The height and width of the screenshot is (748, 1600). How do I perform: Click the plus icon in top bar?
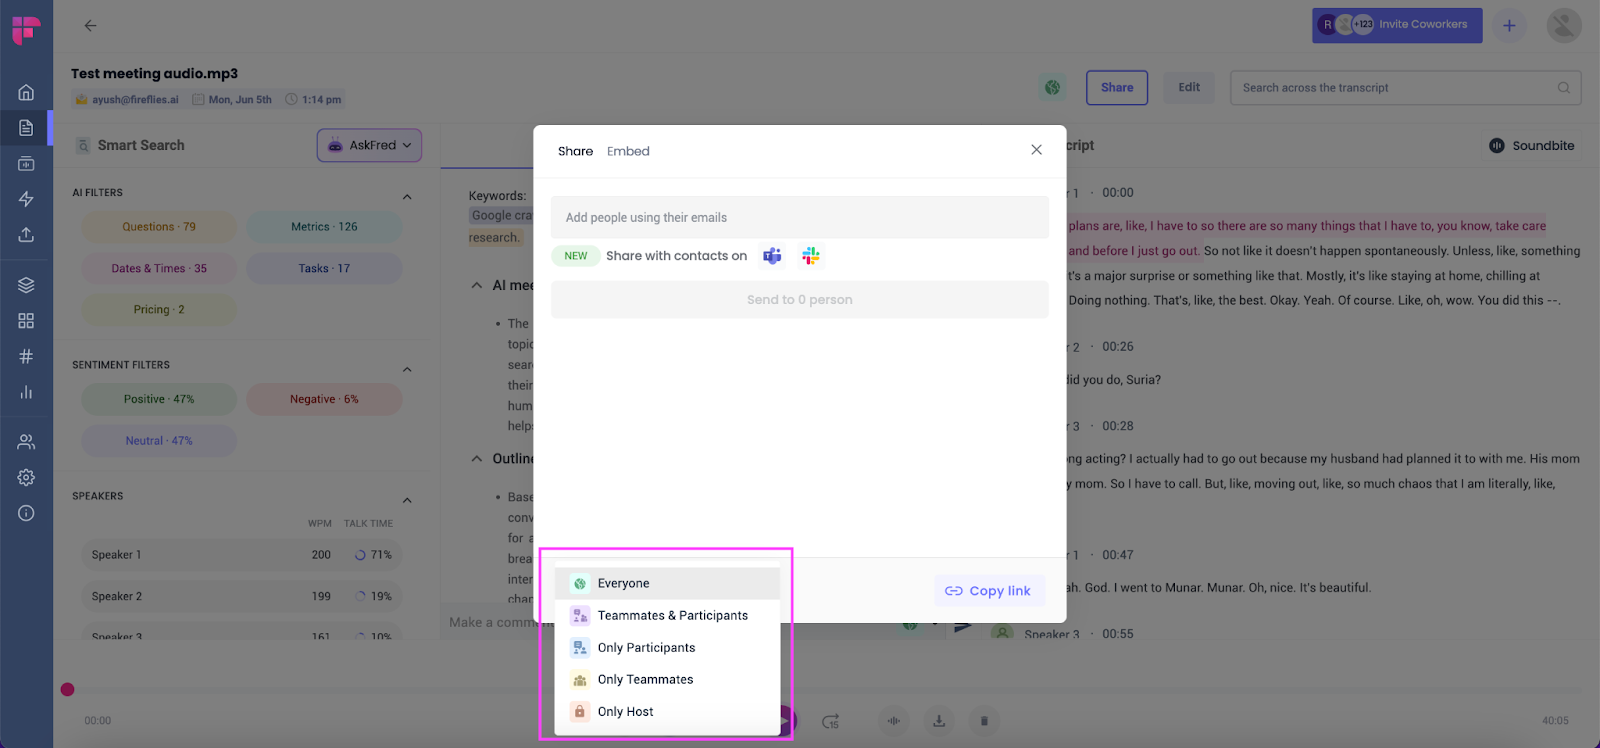(1509, 25)
